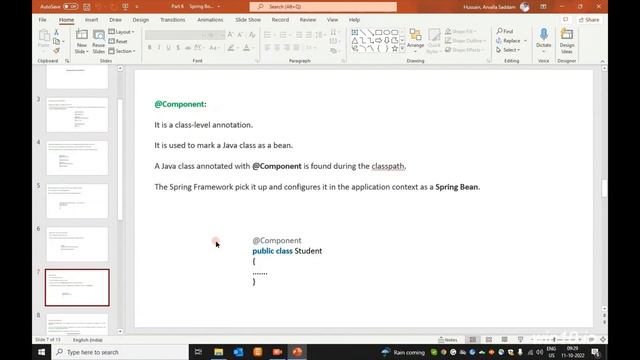640x360 pixels.
Task: Click Reset slide button
Action: point(118,41)
